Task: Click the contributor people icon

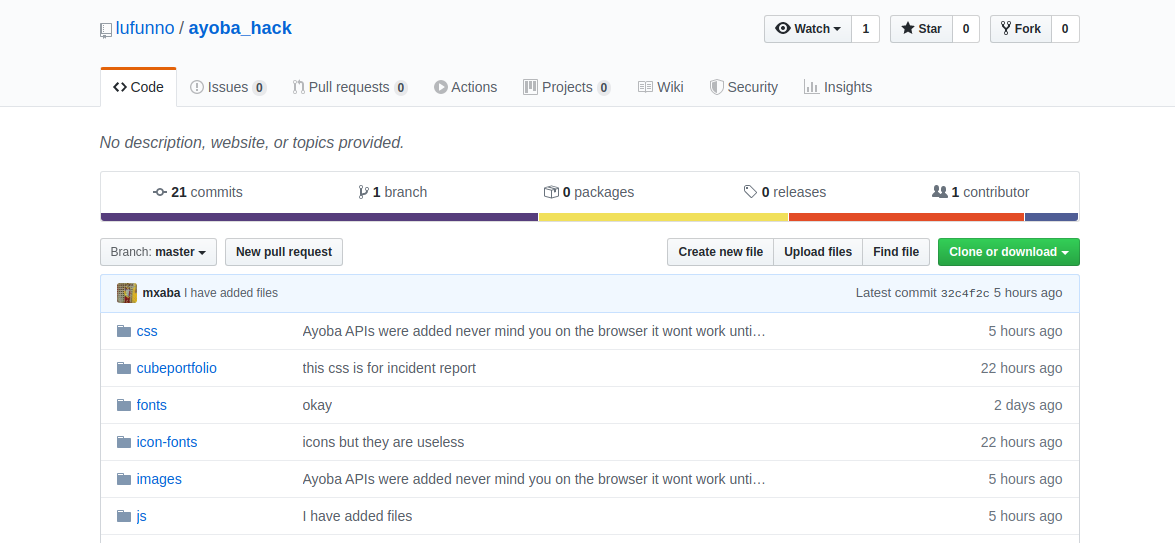Action: tap(939, 192)
